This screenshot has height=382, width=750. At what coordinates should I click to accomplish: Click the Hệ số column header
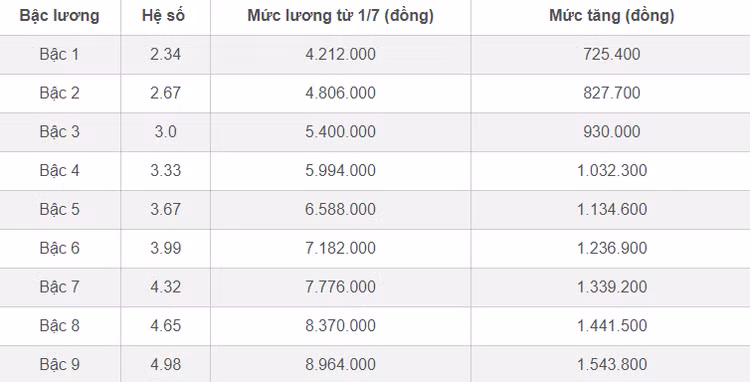click(x=163, y=16)
